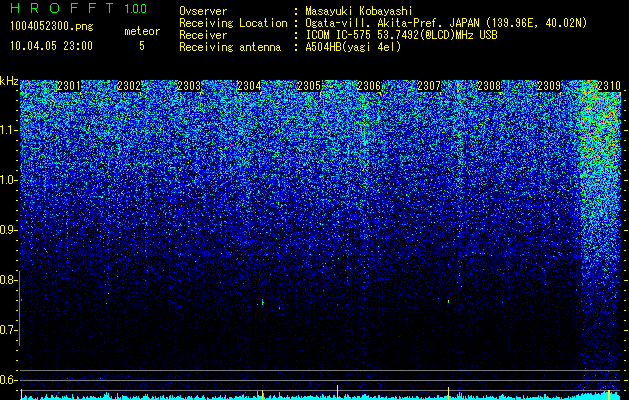Select observer name Masayuki Kobayashi
This screenshot has height=400, width=629.
[x=359, y=12]
